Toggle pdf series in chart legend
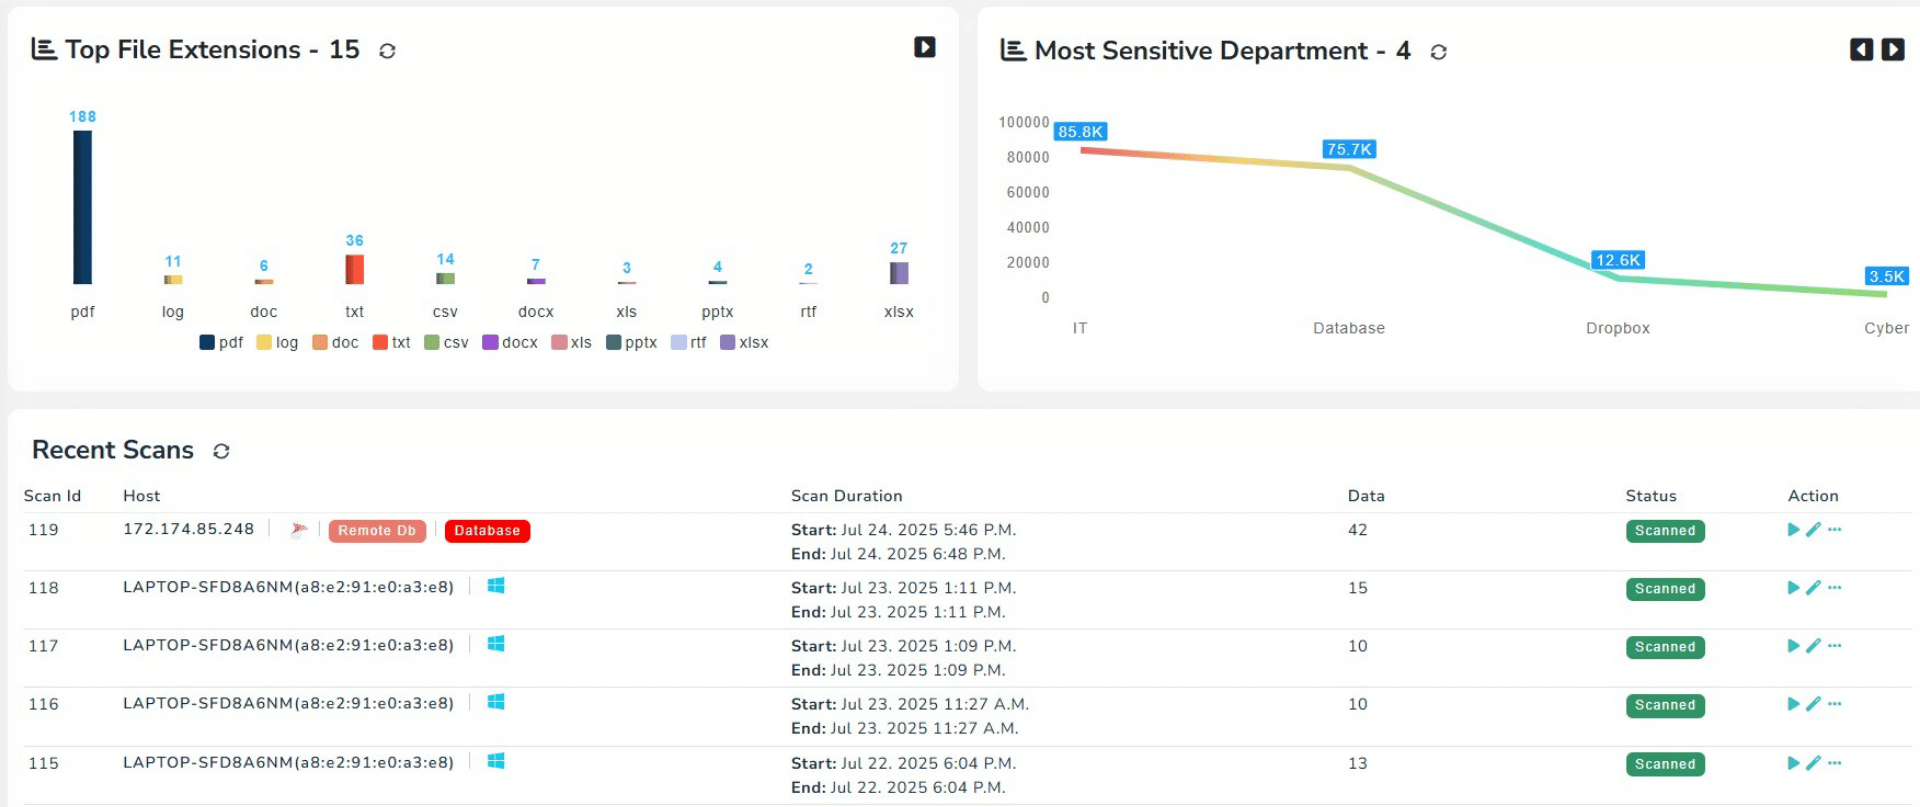 point(221,343)
